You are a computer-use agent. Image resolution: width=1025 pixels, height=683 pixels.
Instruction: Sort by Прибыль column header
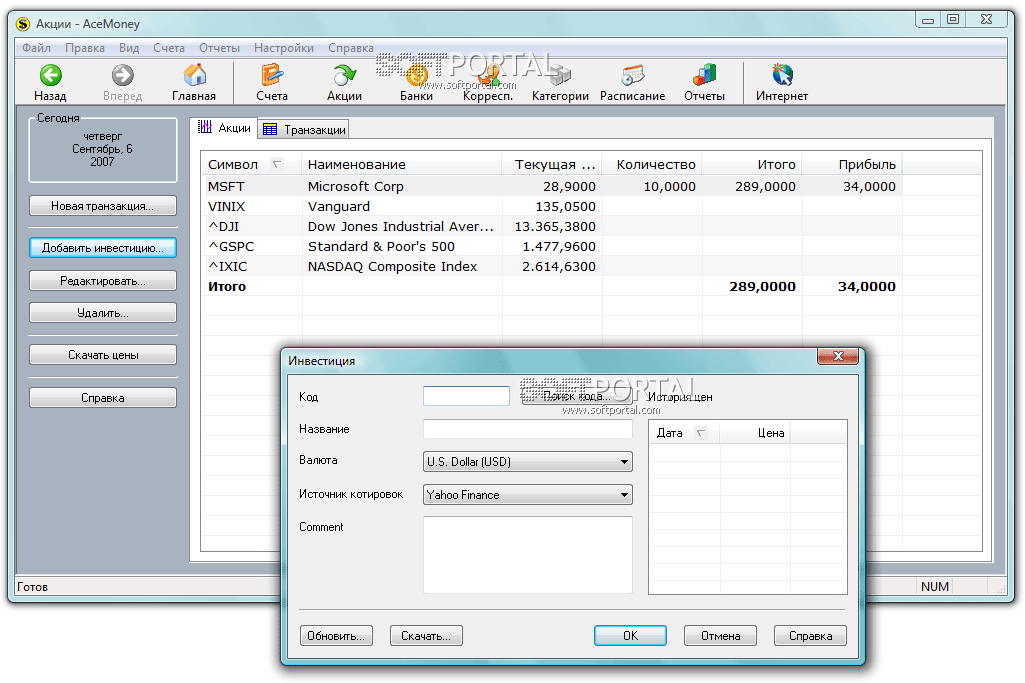coord(852,165)
